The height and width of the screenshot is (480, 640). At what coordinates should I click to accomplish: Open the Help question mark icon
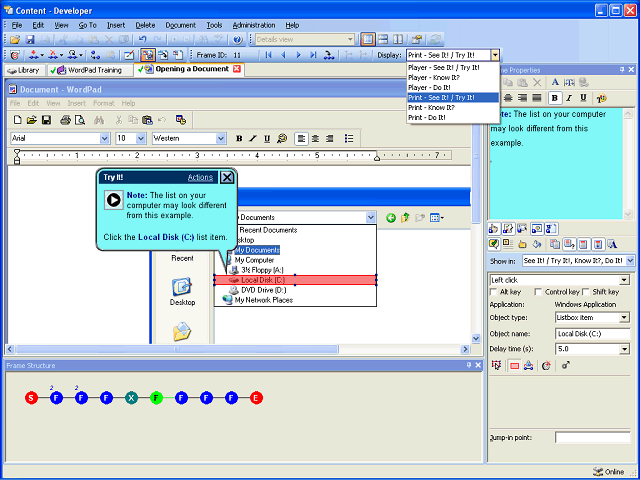238,40
